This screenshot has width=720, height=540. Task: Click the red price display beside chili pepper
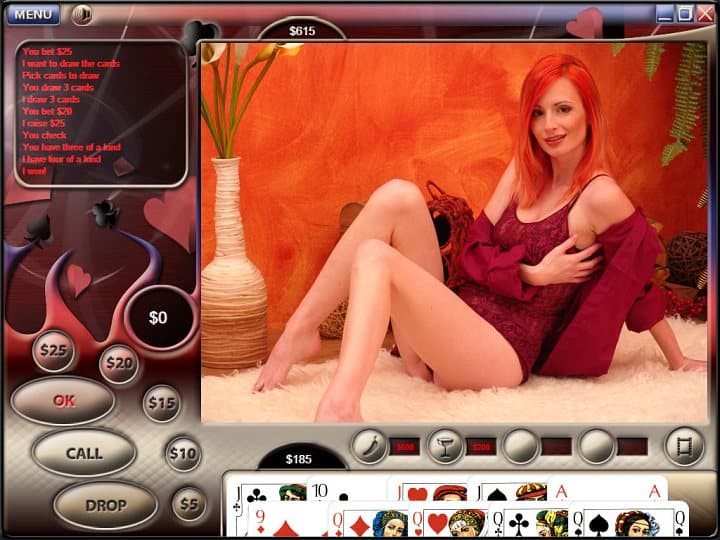point(405,446)
